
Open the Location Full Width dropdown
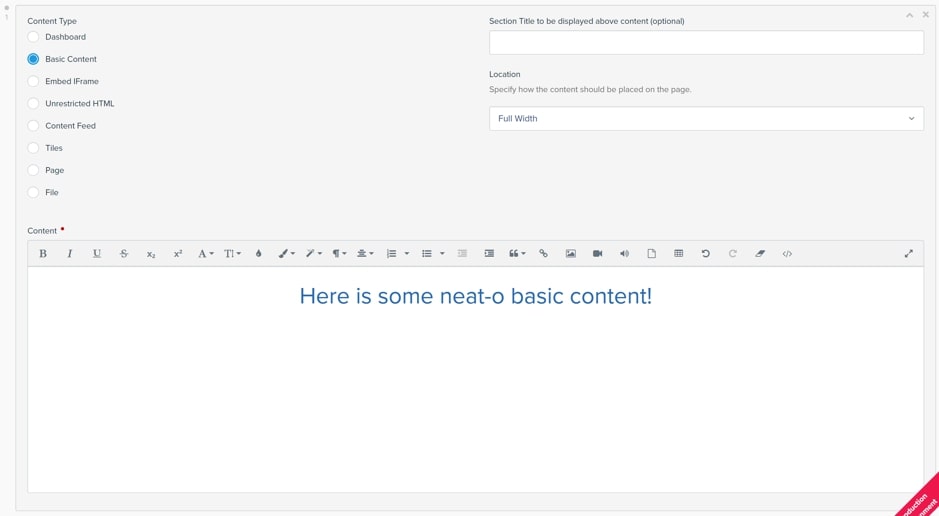click(x=706, y=119)
